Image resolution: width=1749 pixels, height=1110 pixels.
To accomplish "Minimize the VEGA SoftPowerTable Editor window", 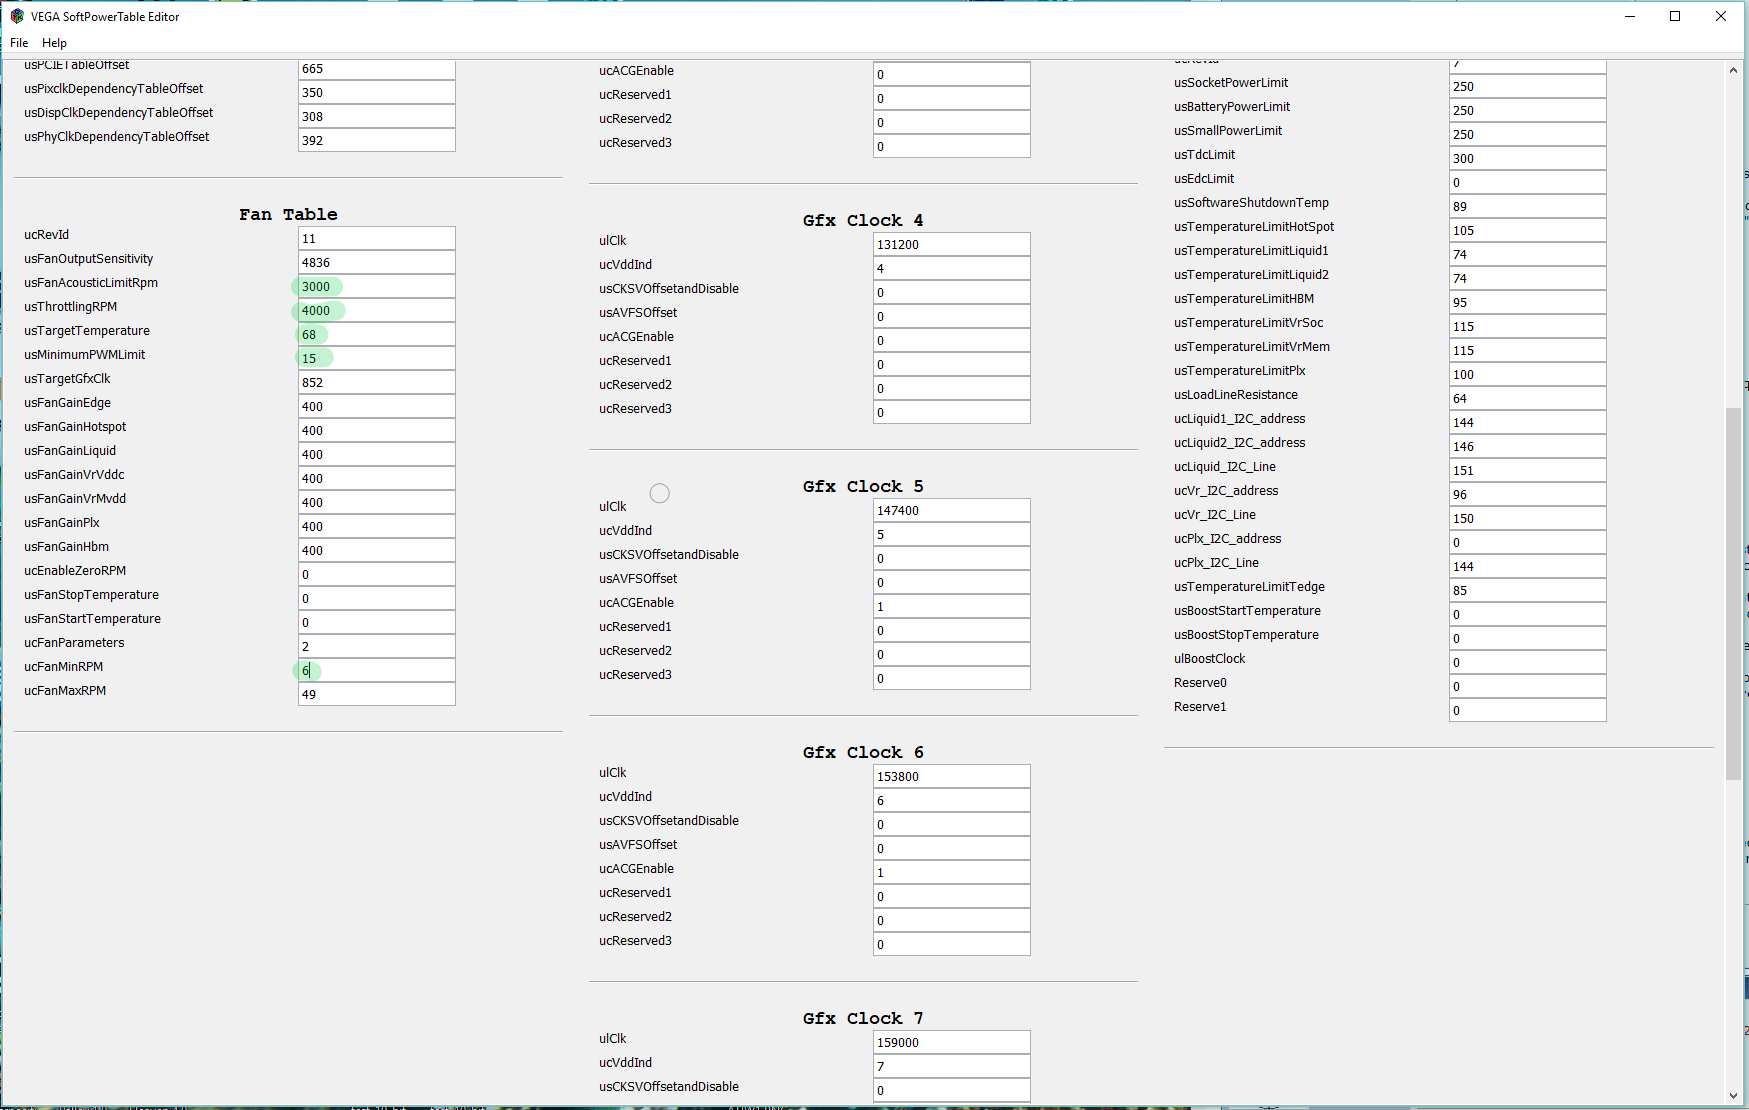I will pyautogui.click(x=1630, y=16).
